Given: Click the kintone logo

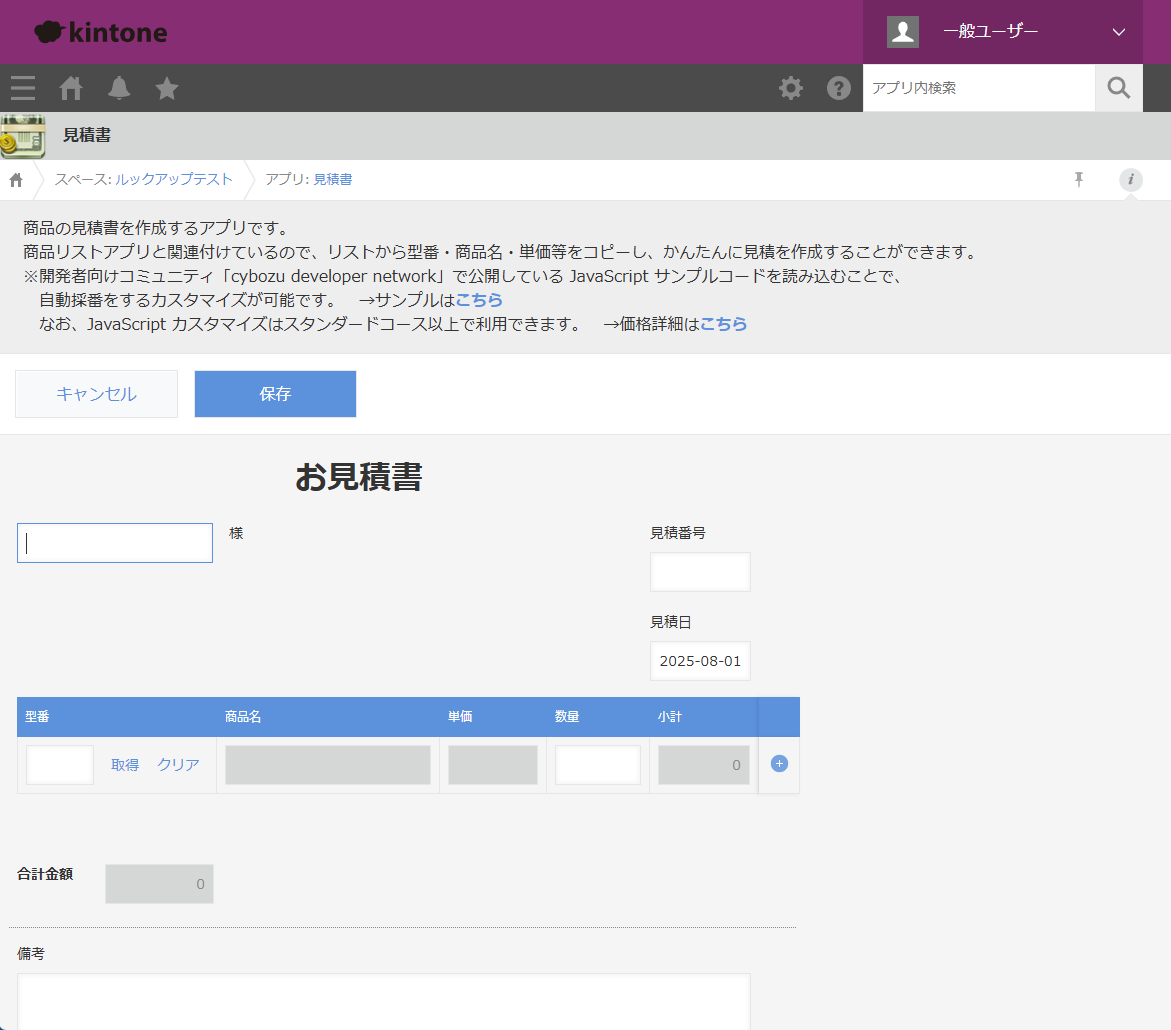Looking at the screenshot, I should [101, 32].
